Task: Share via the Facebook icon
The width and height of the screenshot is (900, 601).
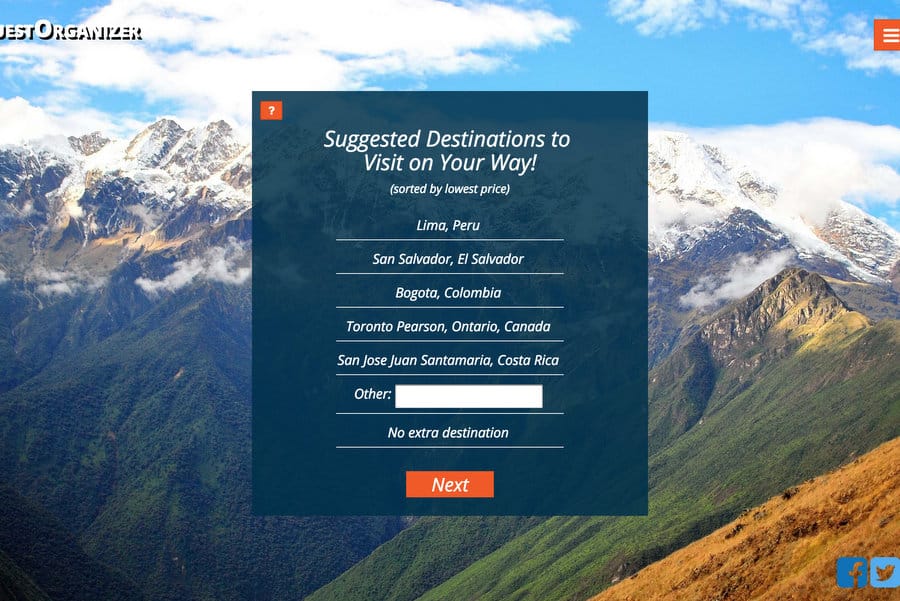Action: (x=852, y=572)
